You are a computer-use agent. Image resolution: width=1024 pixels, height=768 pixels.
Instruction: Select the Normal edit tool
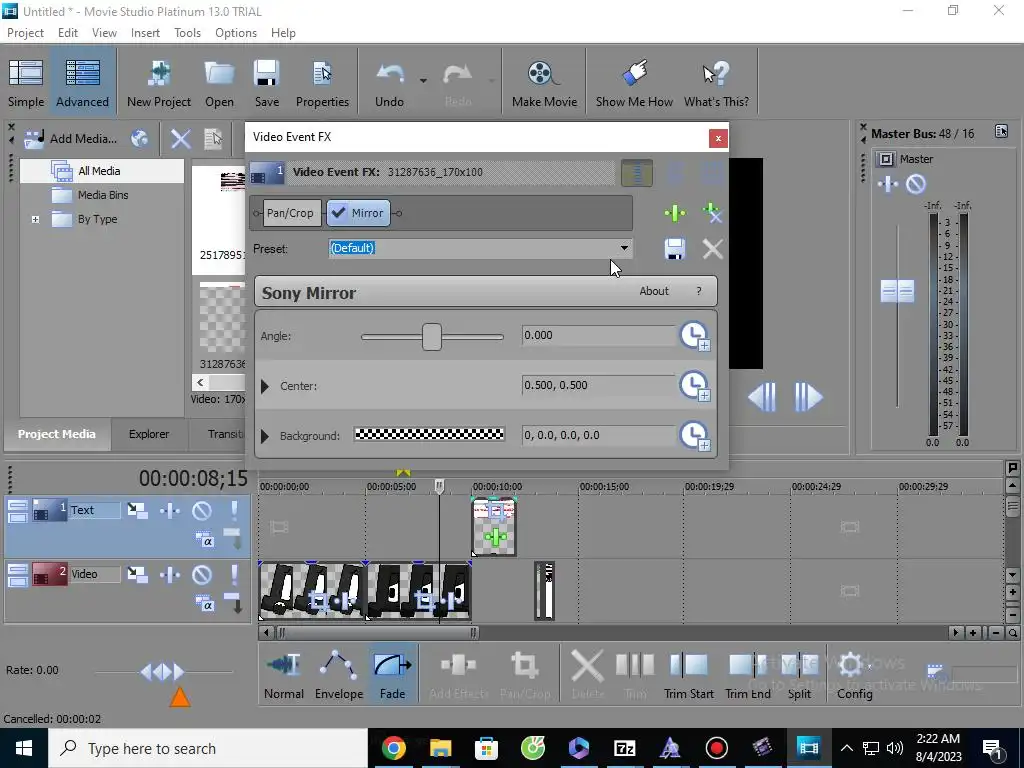tap(284, 674)
